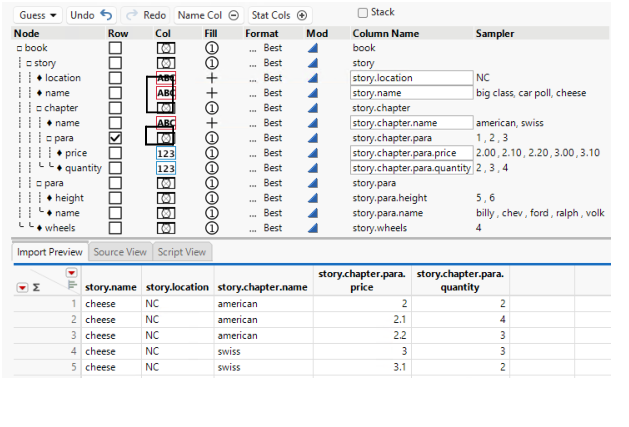
Task: Open the Guess dropdown menu
Action: pyautogui.click(x=38, y=15)
